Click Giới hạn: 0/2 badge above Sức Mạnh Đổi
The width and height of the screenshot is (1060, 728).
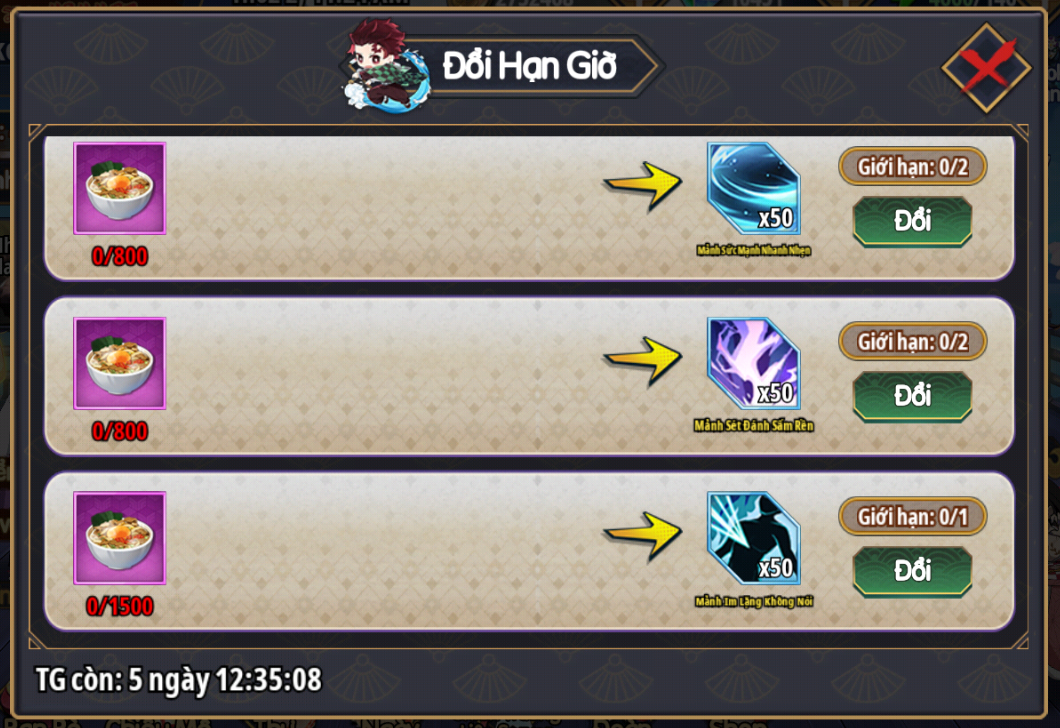click(913, 166)
